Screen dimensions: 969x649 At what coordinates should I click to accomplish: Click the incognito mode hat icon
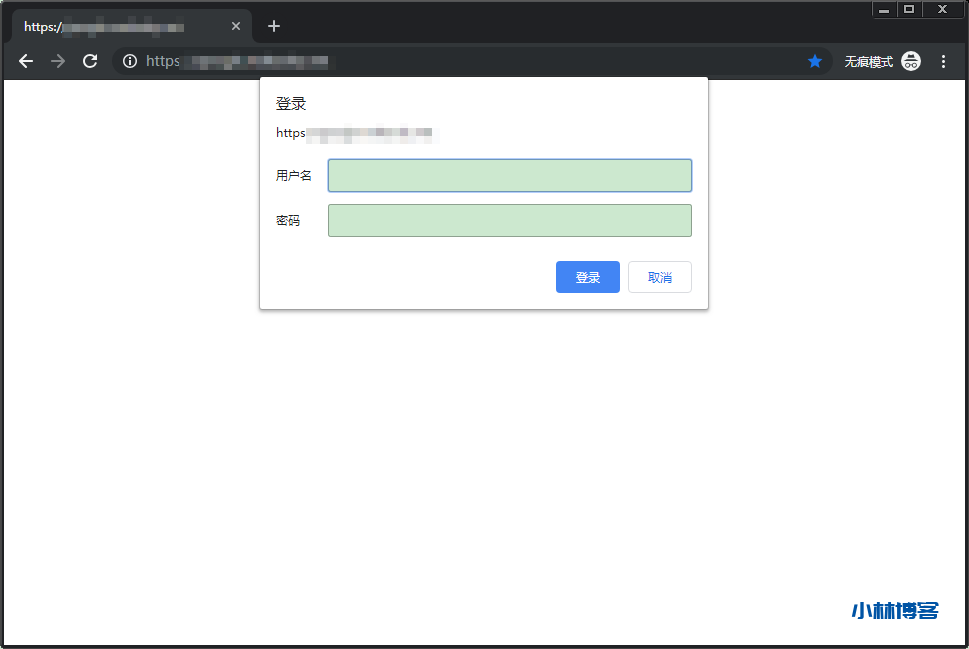coord(911,62)
